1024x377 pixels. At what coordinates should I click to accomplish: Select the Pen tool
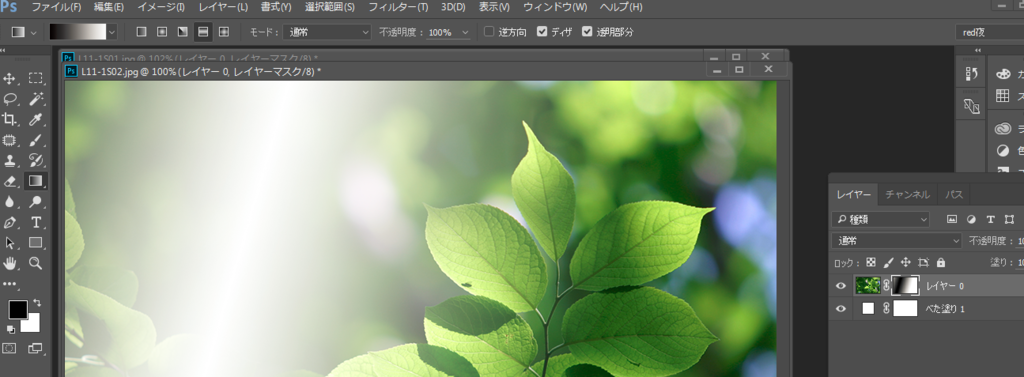[10, 222]
